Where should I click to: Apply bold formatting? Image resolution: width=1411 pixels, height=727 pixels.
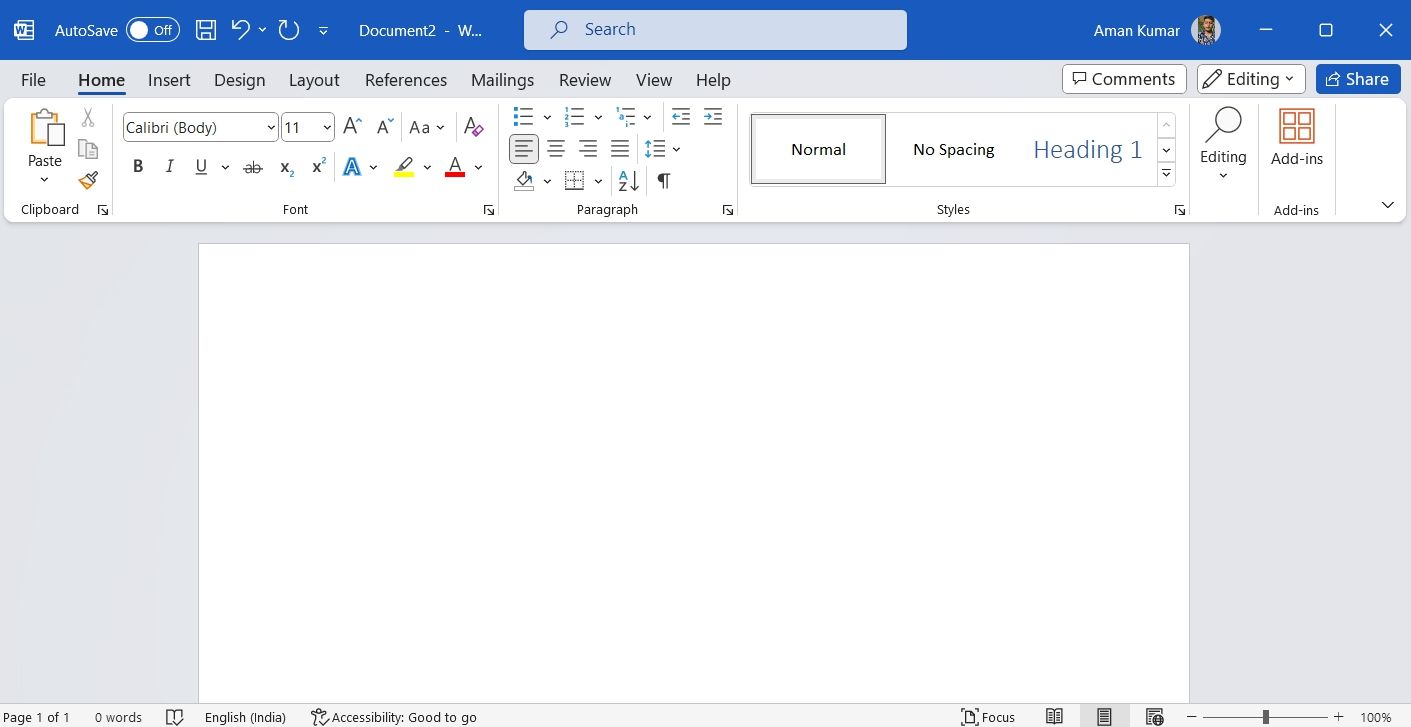pyautogui.click(x=137, y=166)
